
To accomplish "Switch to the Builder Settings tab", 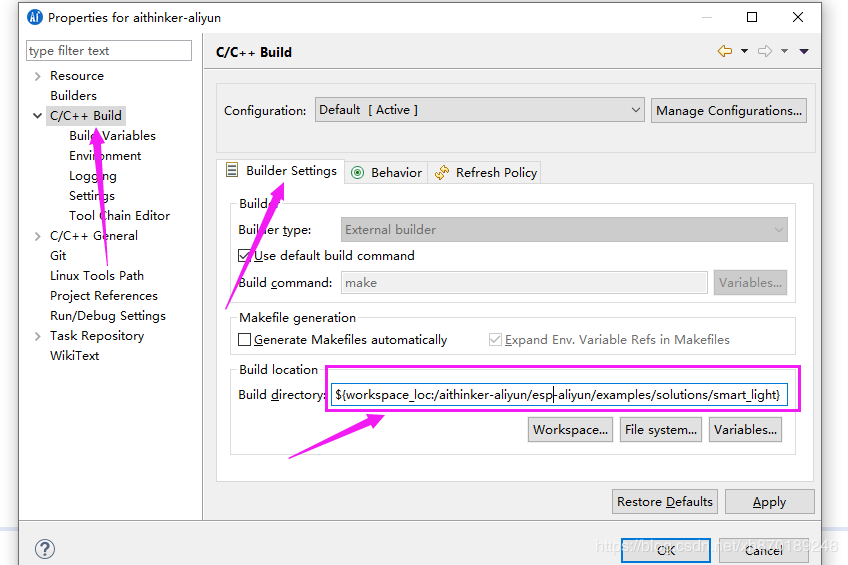I will [281, 171].
